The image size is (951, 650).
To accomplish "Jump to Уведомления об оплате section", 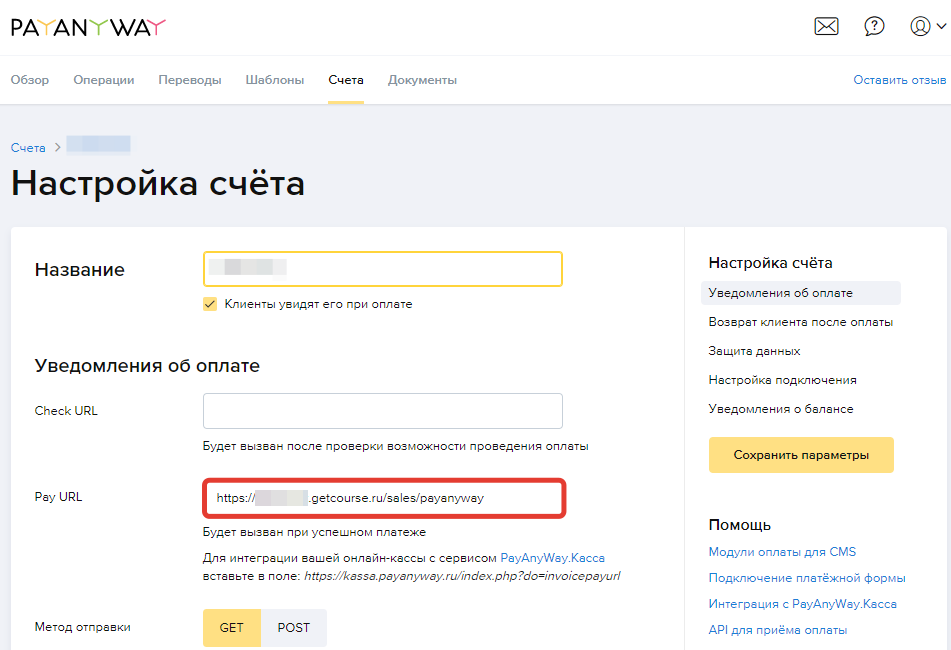I will (801, 293).
